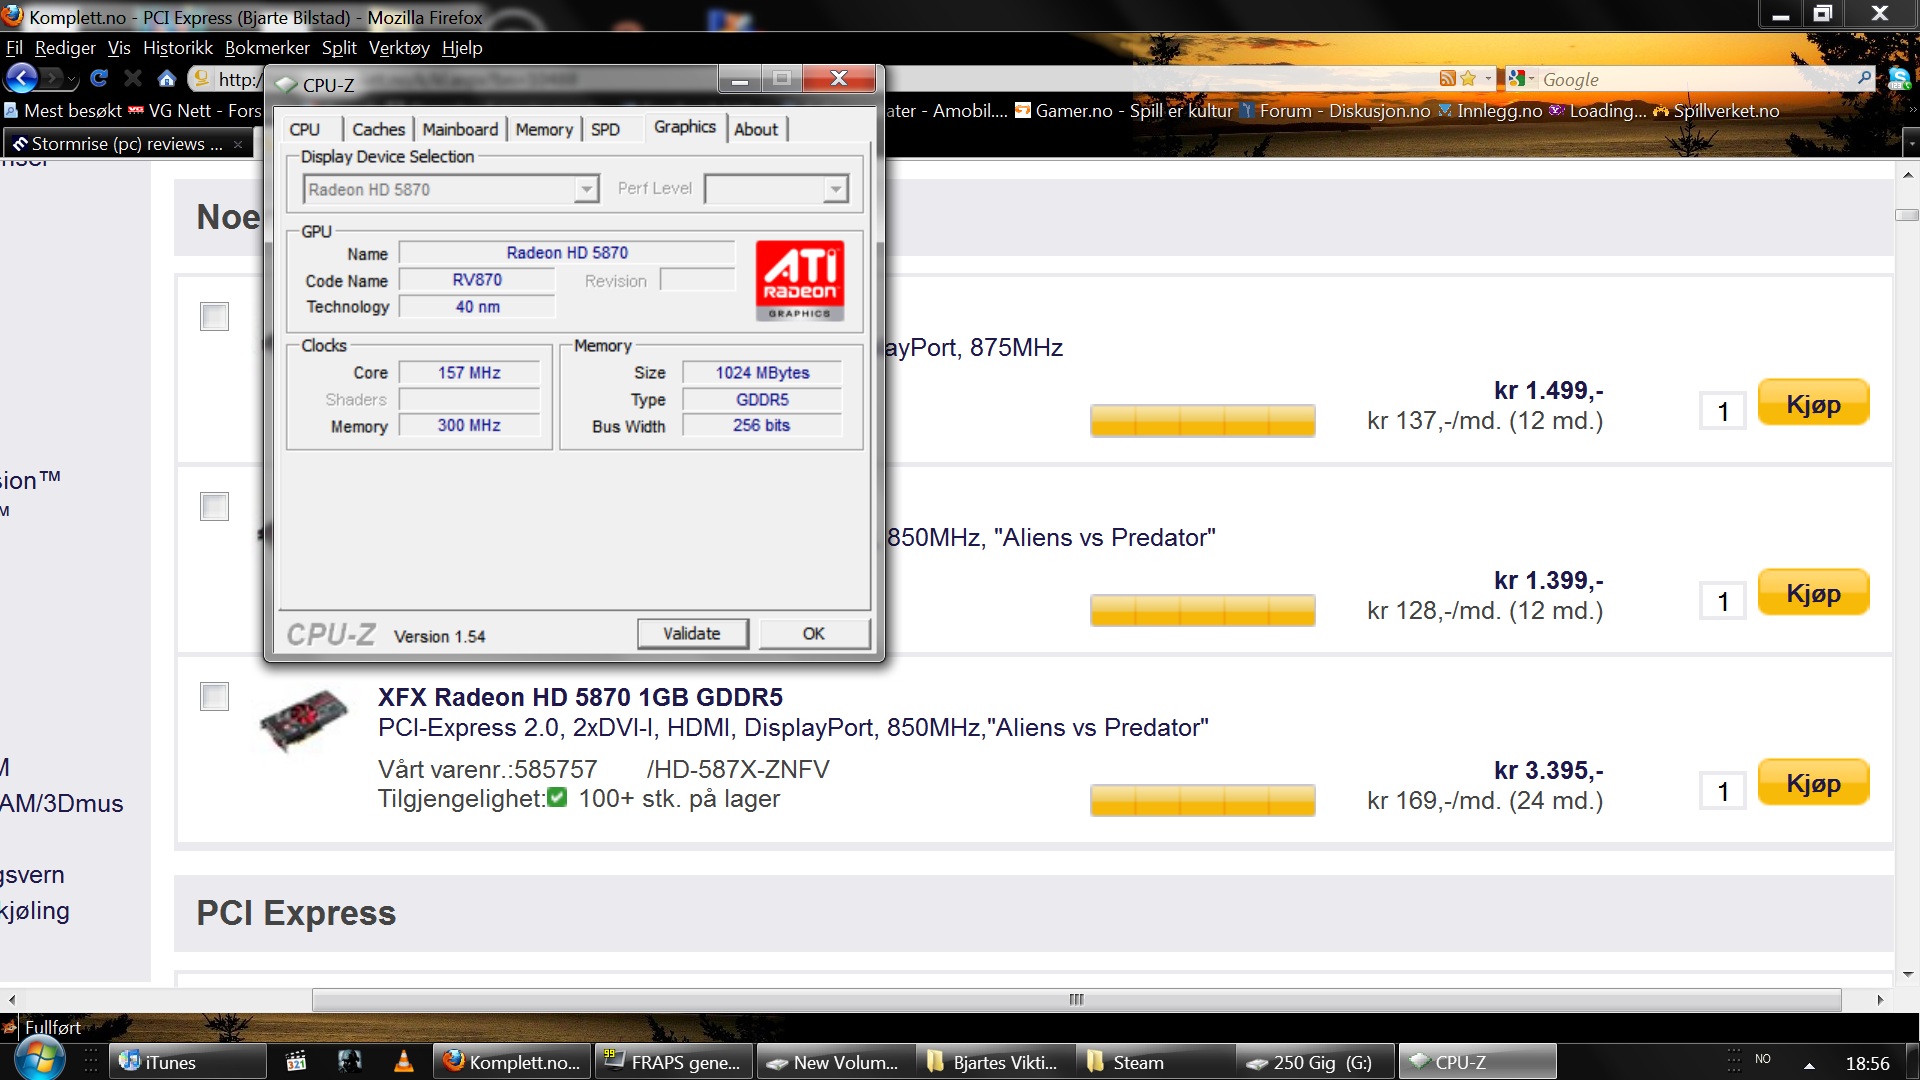Open New Volume taskbar window
The height and width of the screenshot is (1080, 1920).
pos(835,1062)
